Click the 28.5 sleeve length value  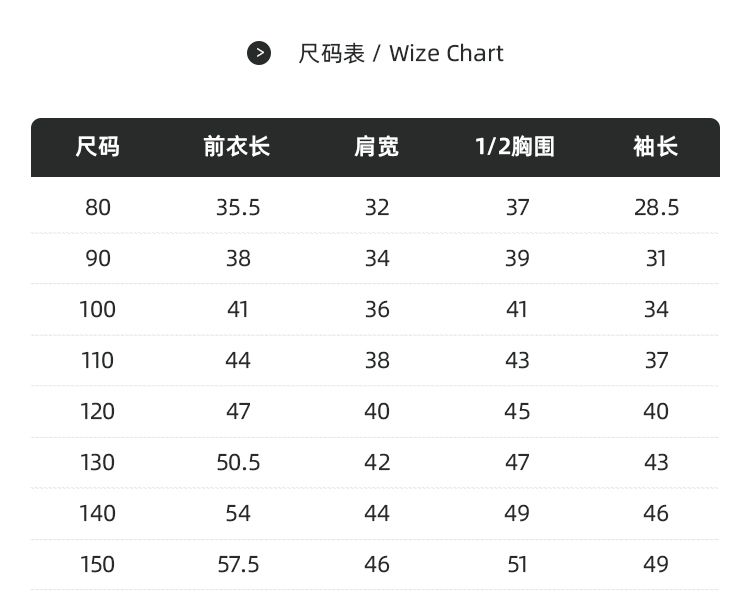click(x=657, y=208)
